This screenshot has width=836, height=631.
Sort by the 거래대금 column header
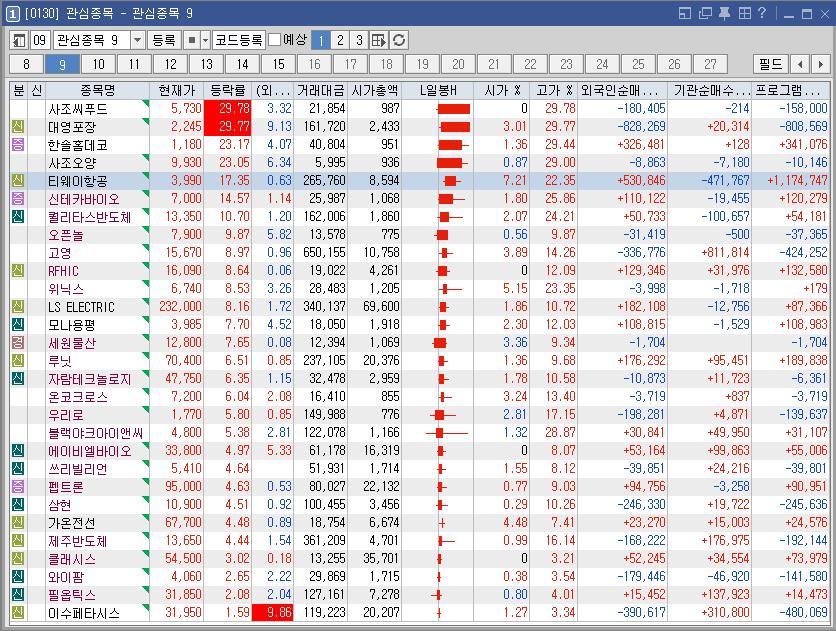(320, 91)
